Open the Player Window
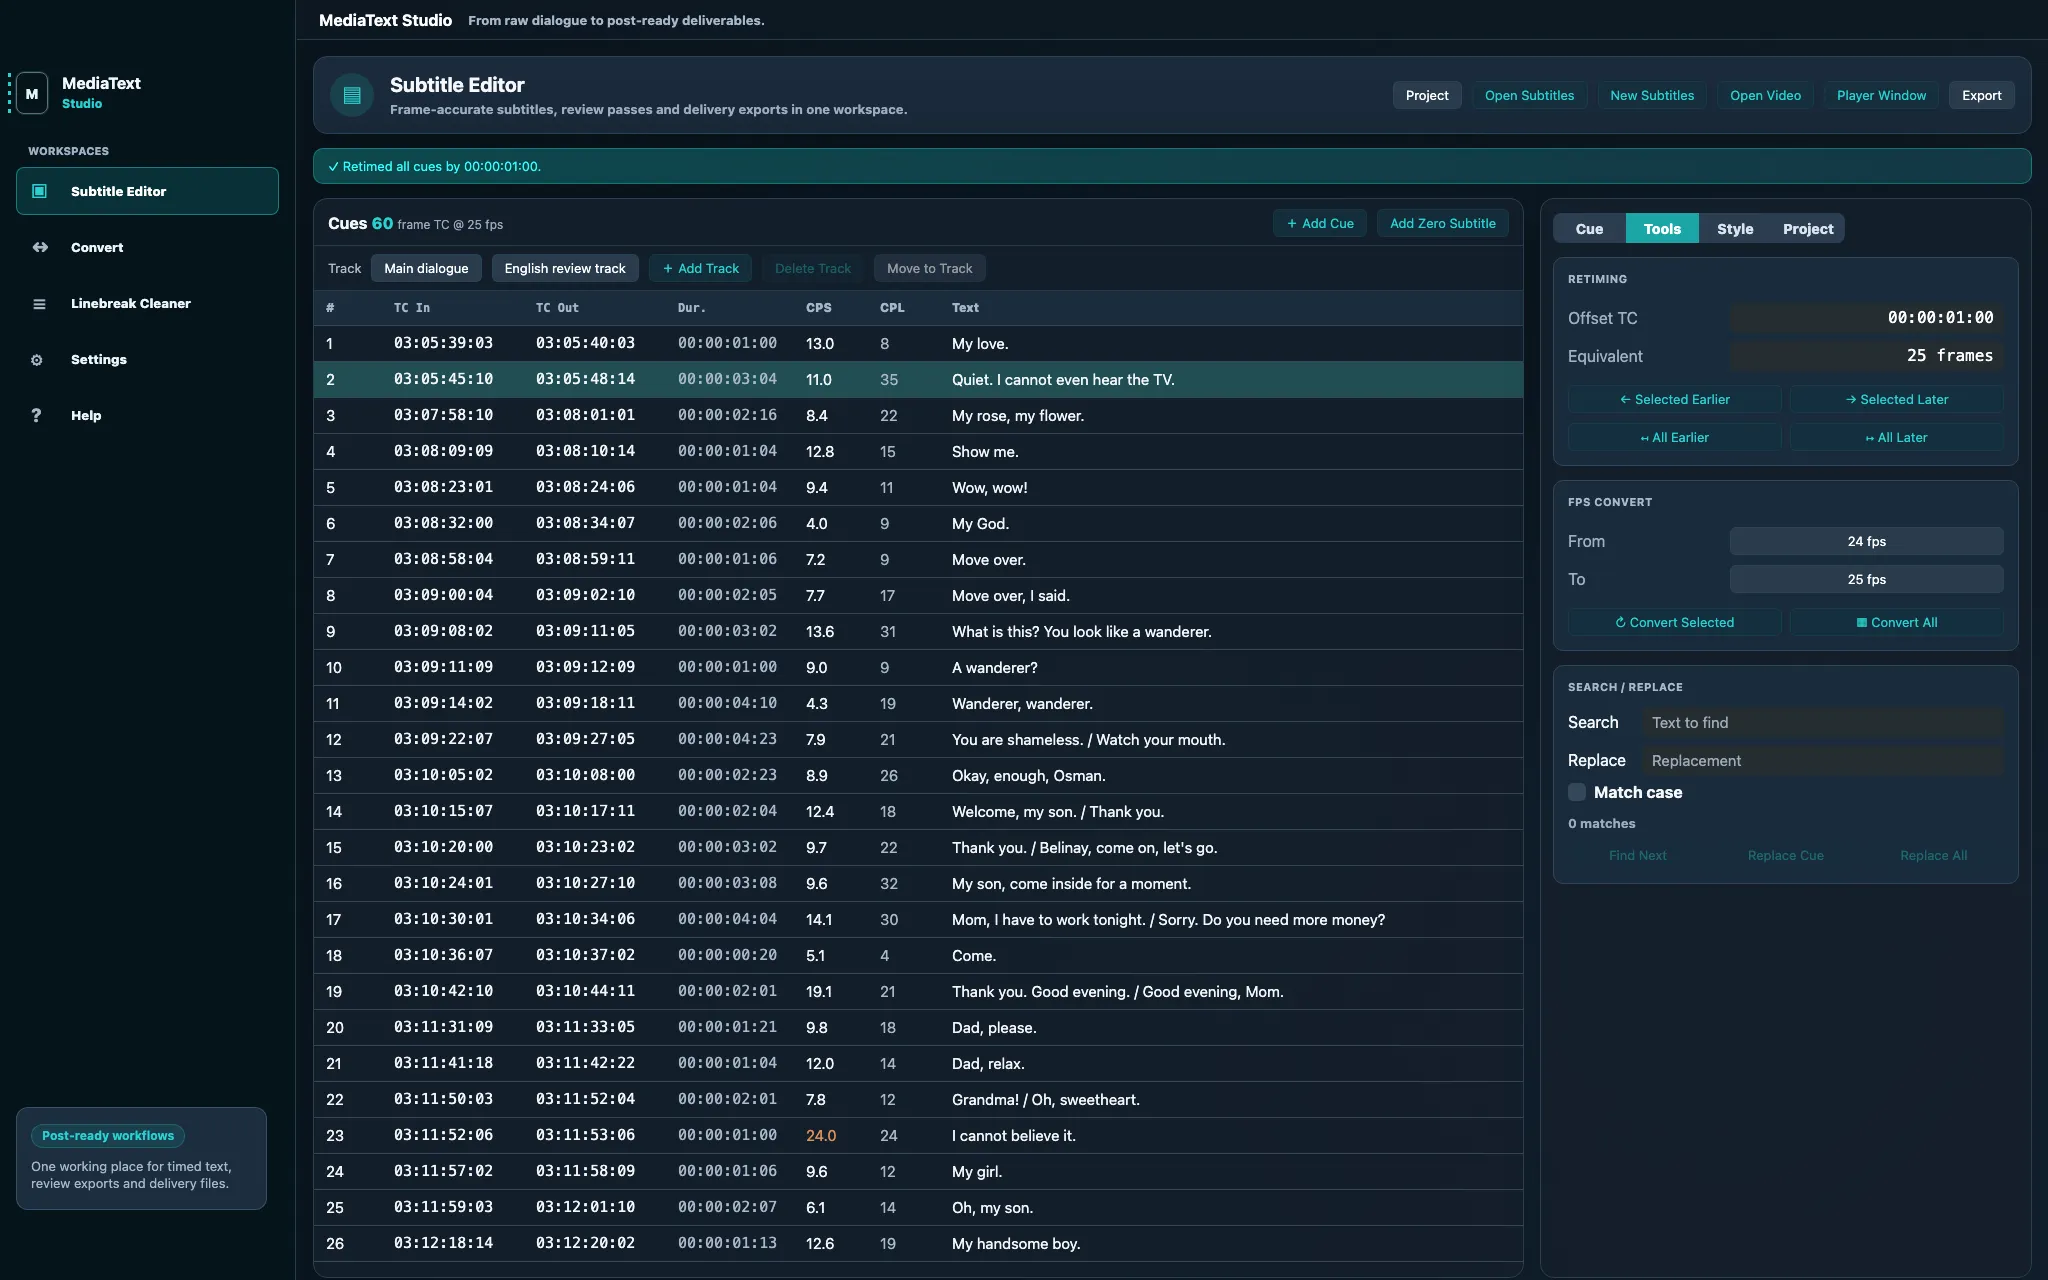Viewport: 2048px width, 1280px height. pos(1881,95)
